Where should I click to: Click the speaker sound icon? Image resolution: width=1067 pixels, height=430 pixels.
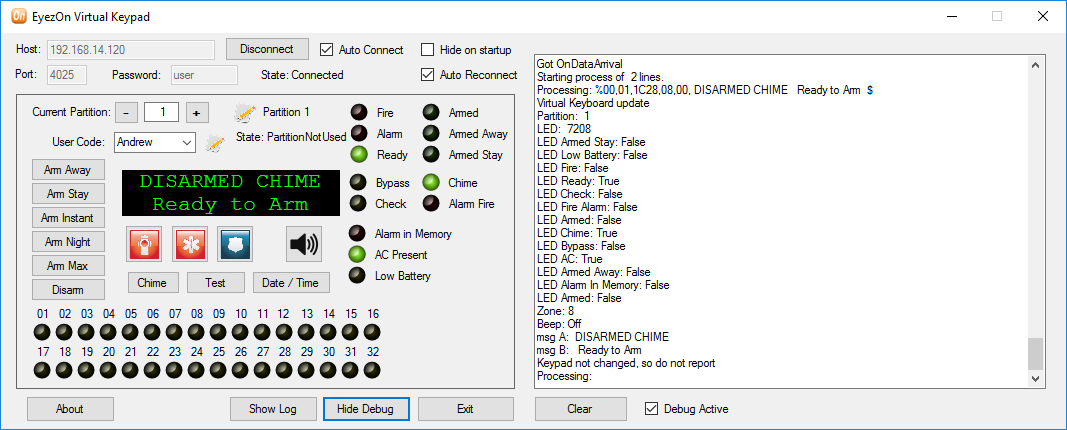click(303, 244)
